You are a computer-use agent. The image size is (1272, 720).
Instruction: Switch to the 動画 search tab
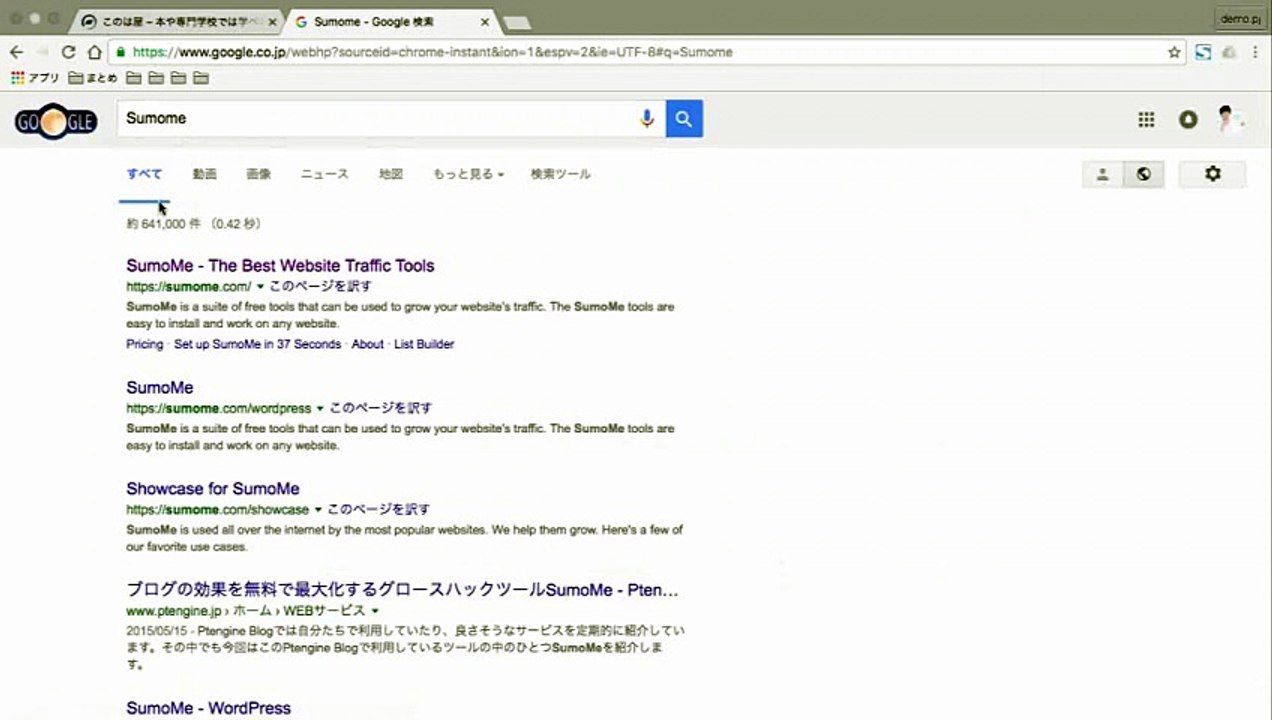click(205, 174)
